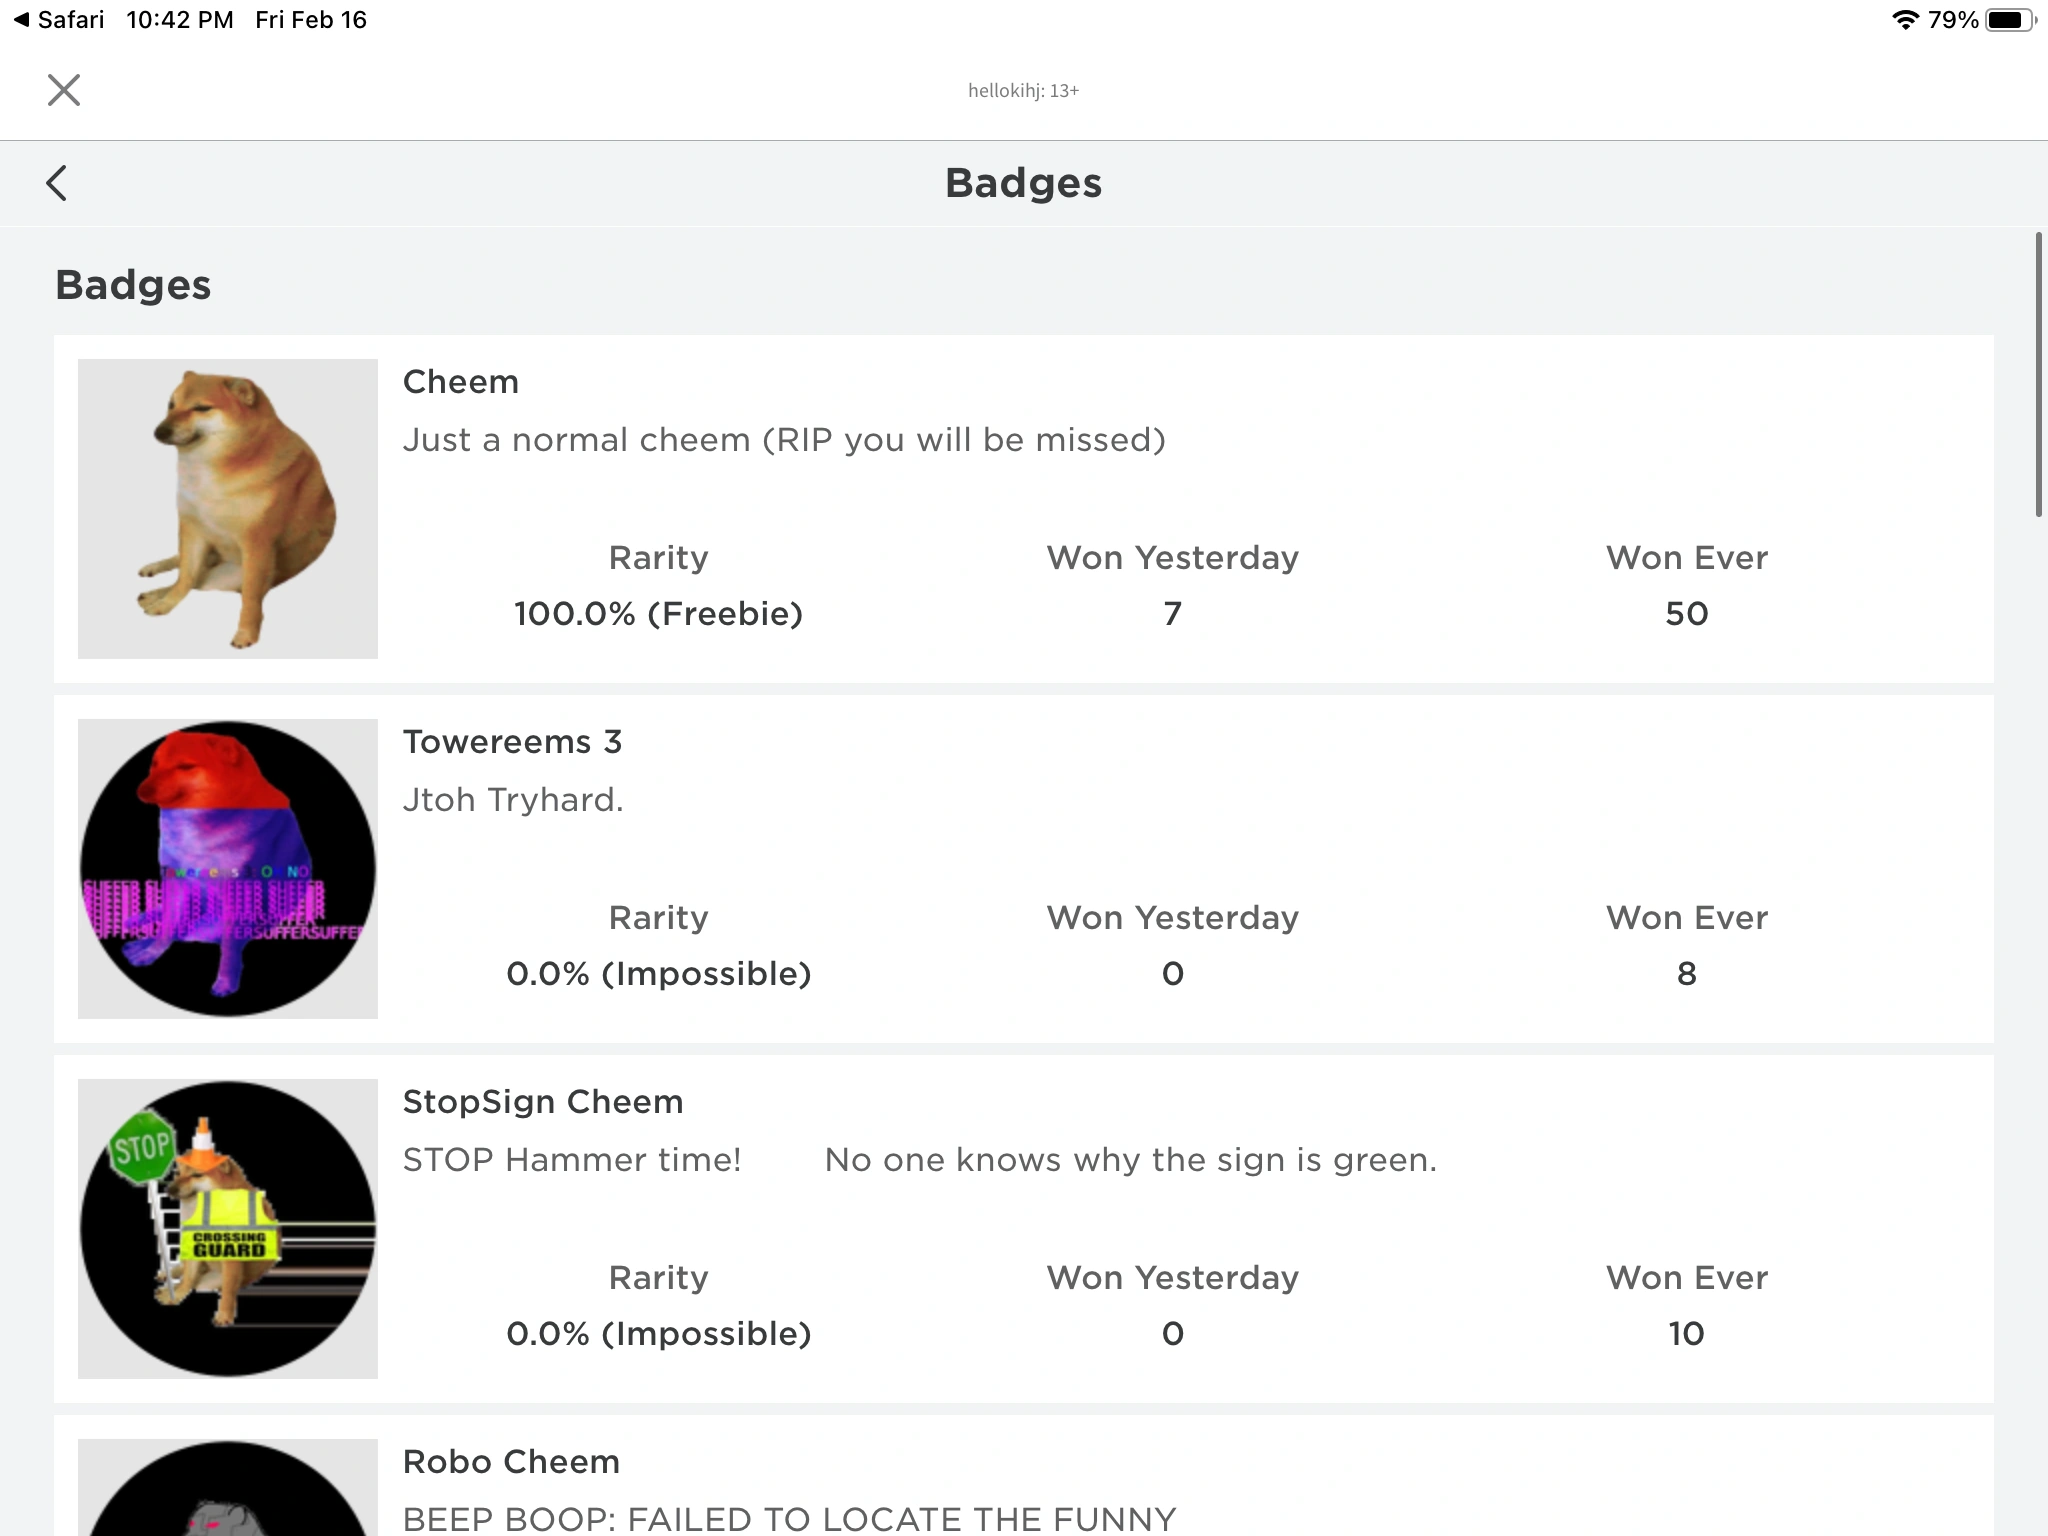Click the page scrollbar handle
Screen dimensions: 2048x1536
2038,375
